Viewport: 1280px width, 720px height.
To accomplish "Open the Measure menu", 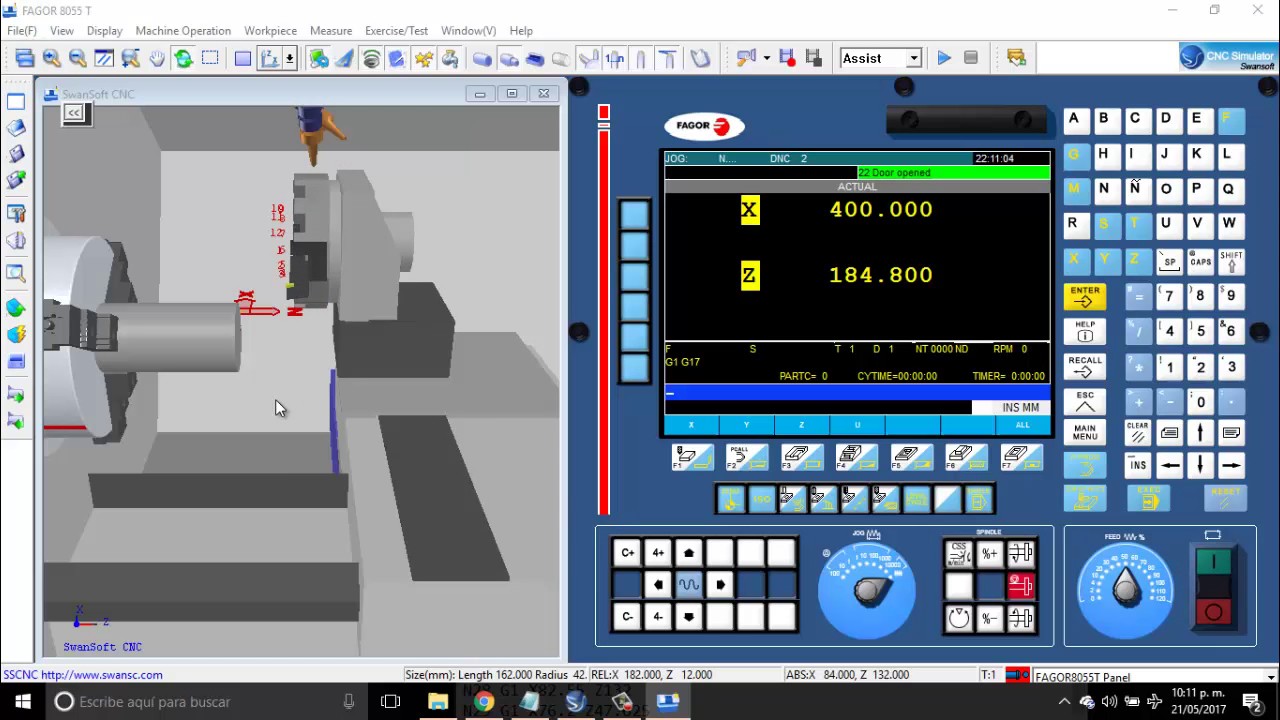I will coord(331,31).
